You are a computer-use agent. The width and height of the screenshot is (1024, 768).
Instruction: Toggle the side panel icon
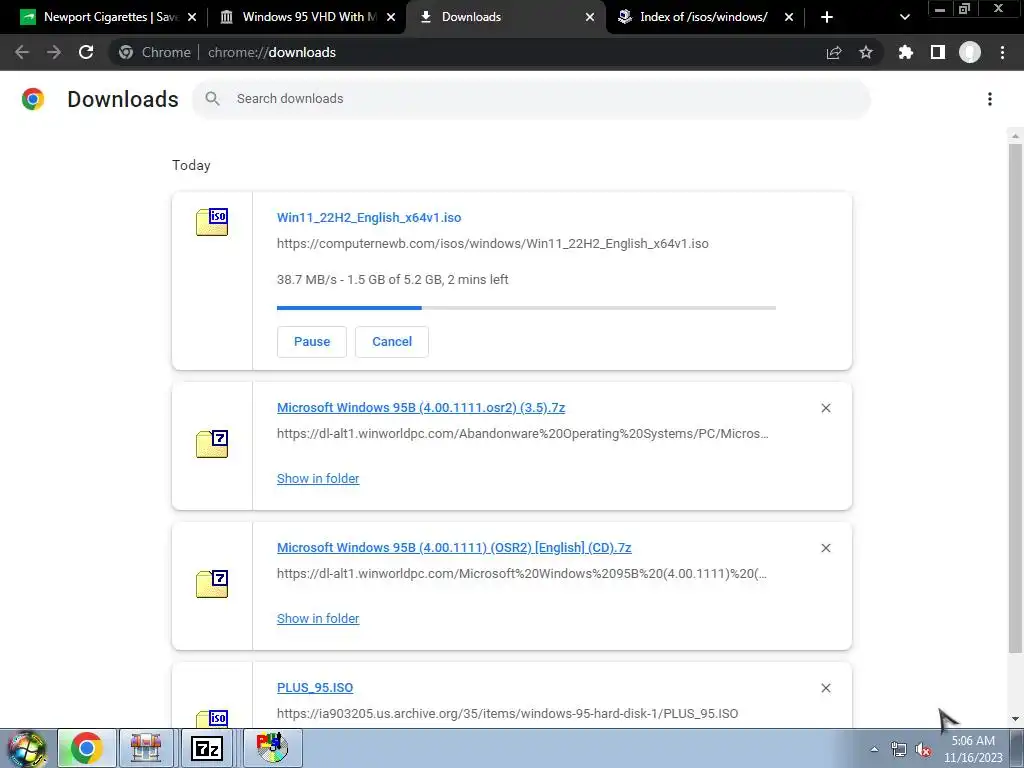[938, 52]
